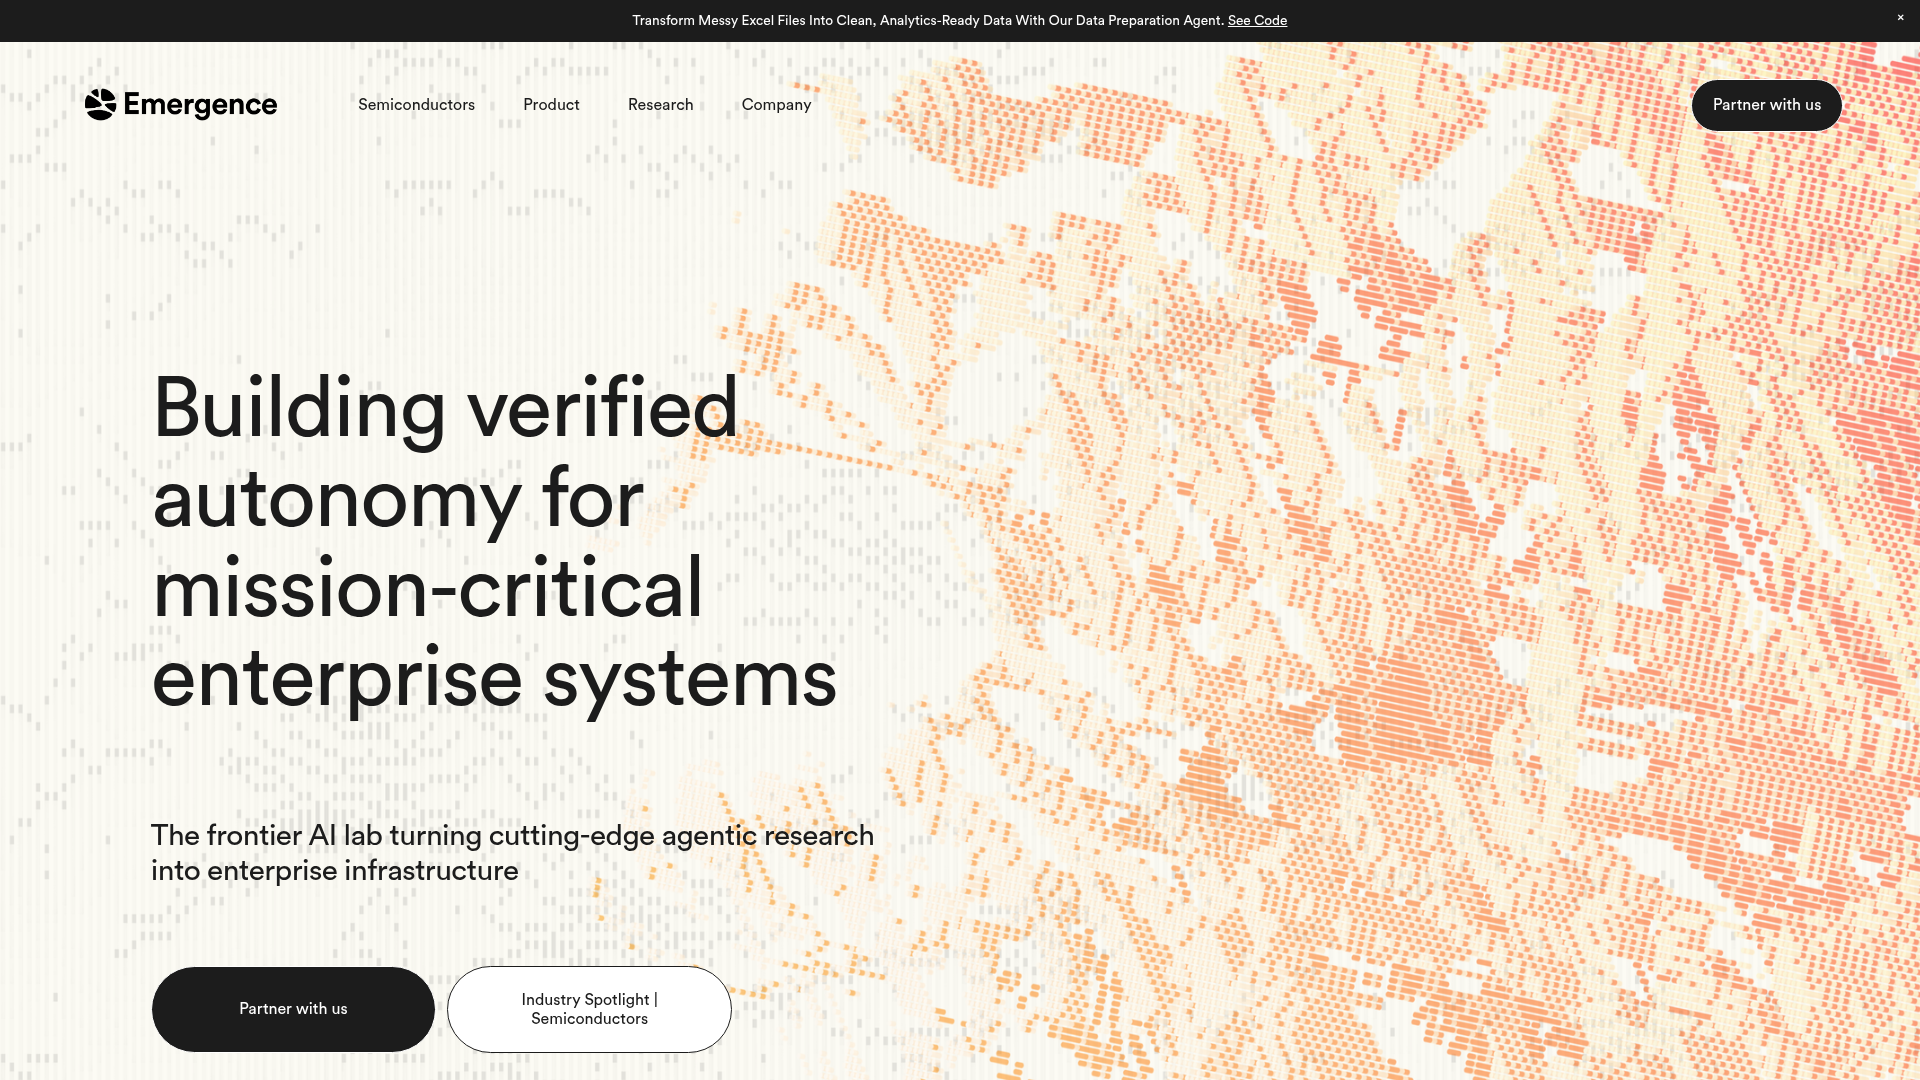Click the Emergence wordmark text

pos(200,105)
